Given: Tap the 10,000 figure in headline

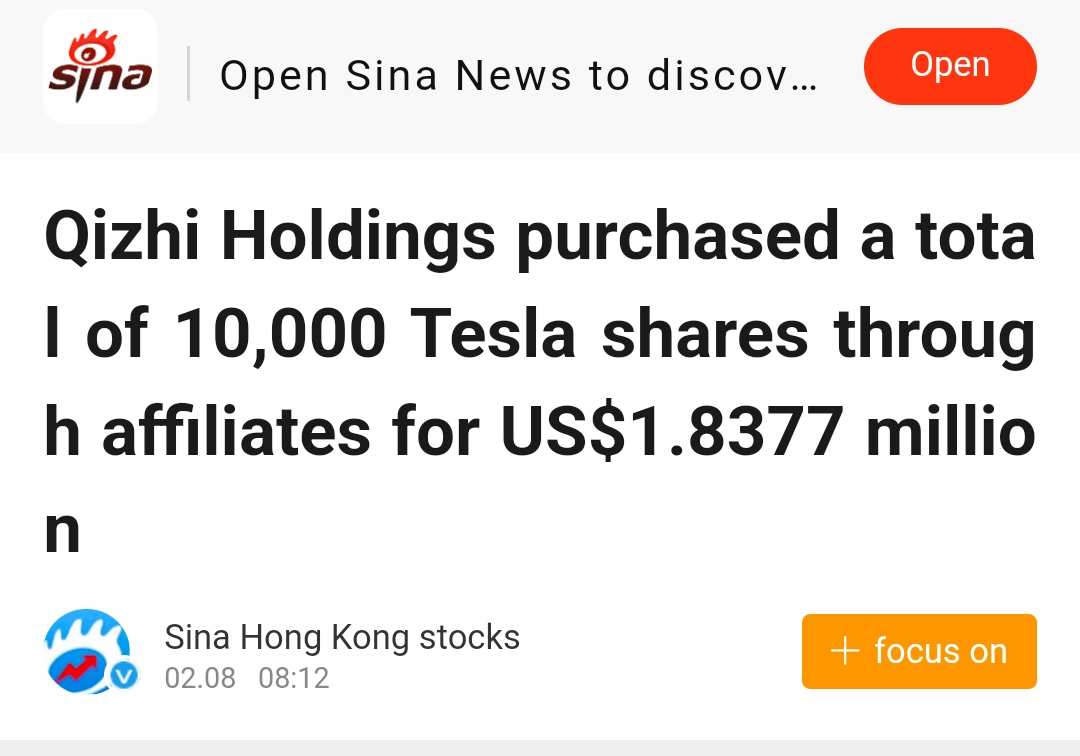Looking at the screenshot, I should 279,335.
